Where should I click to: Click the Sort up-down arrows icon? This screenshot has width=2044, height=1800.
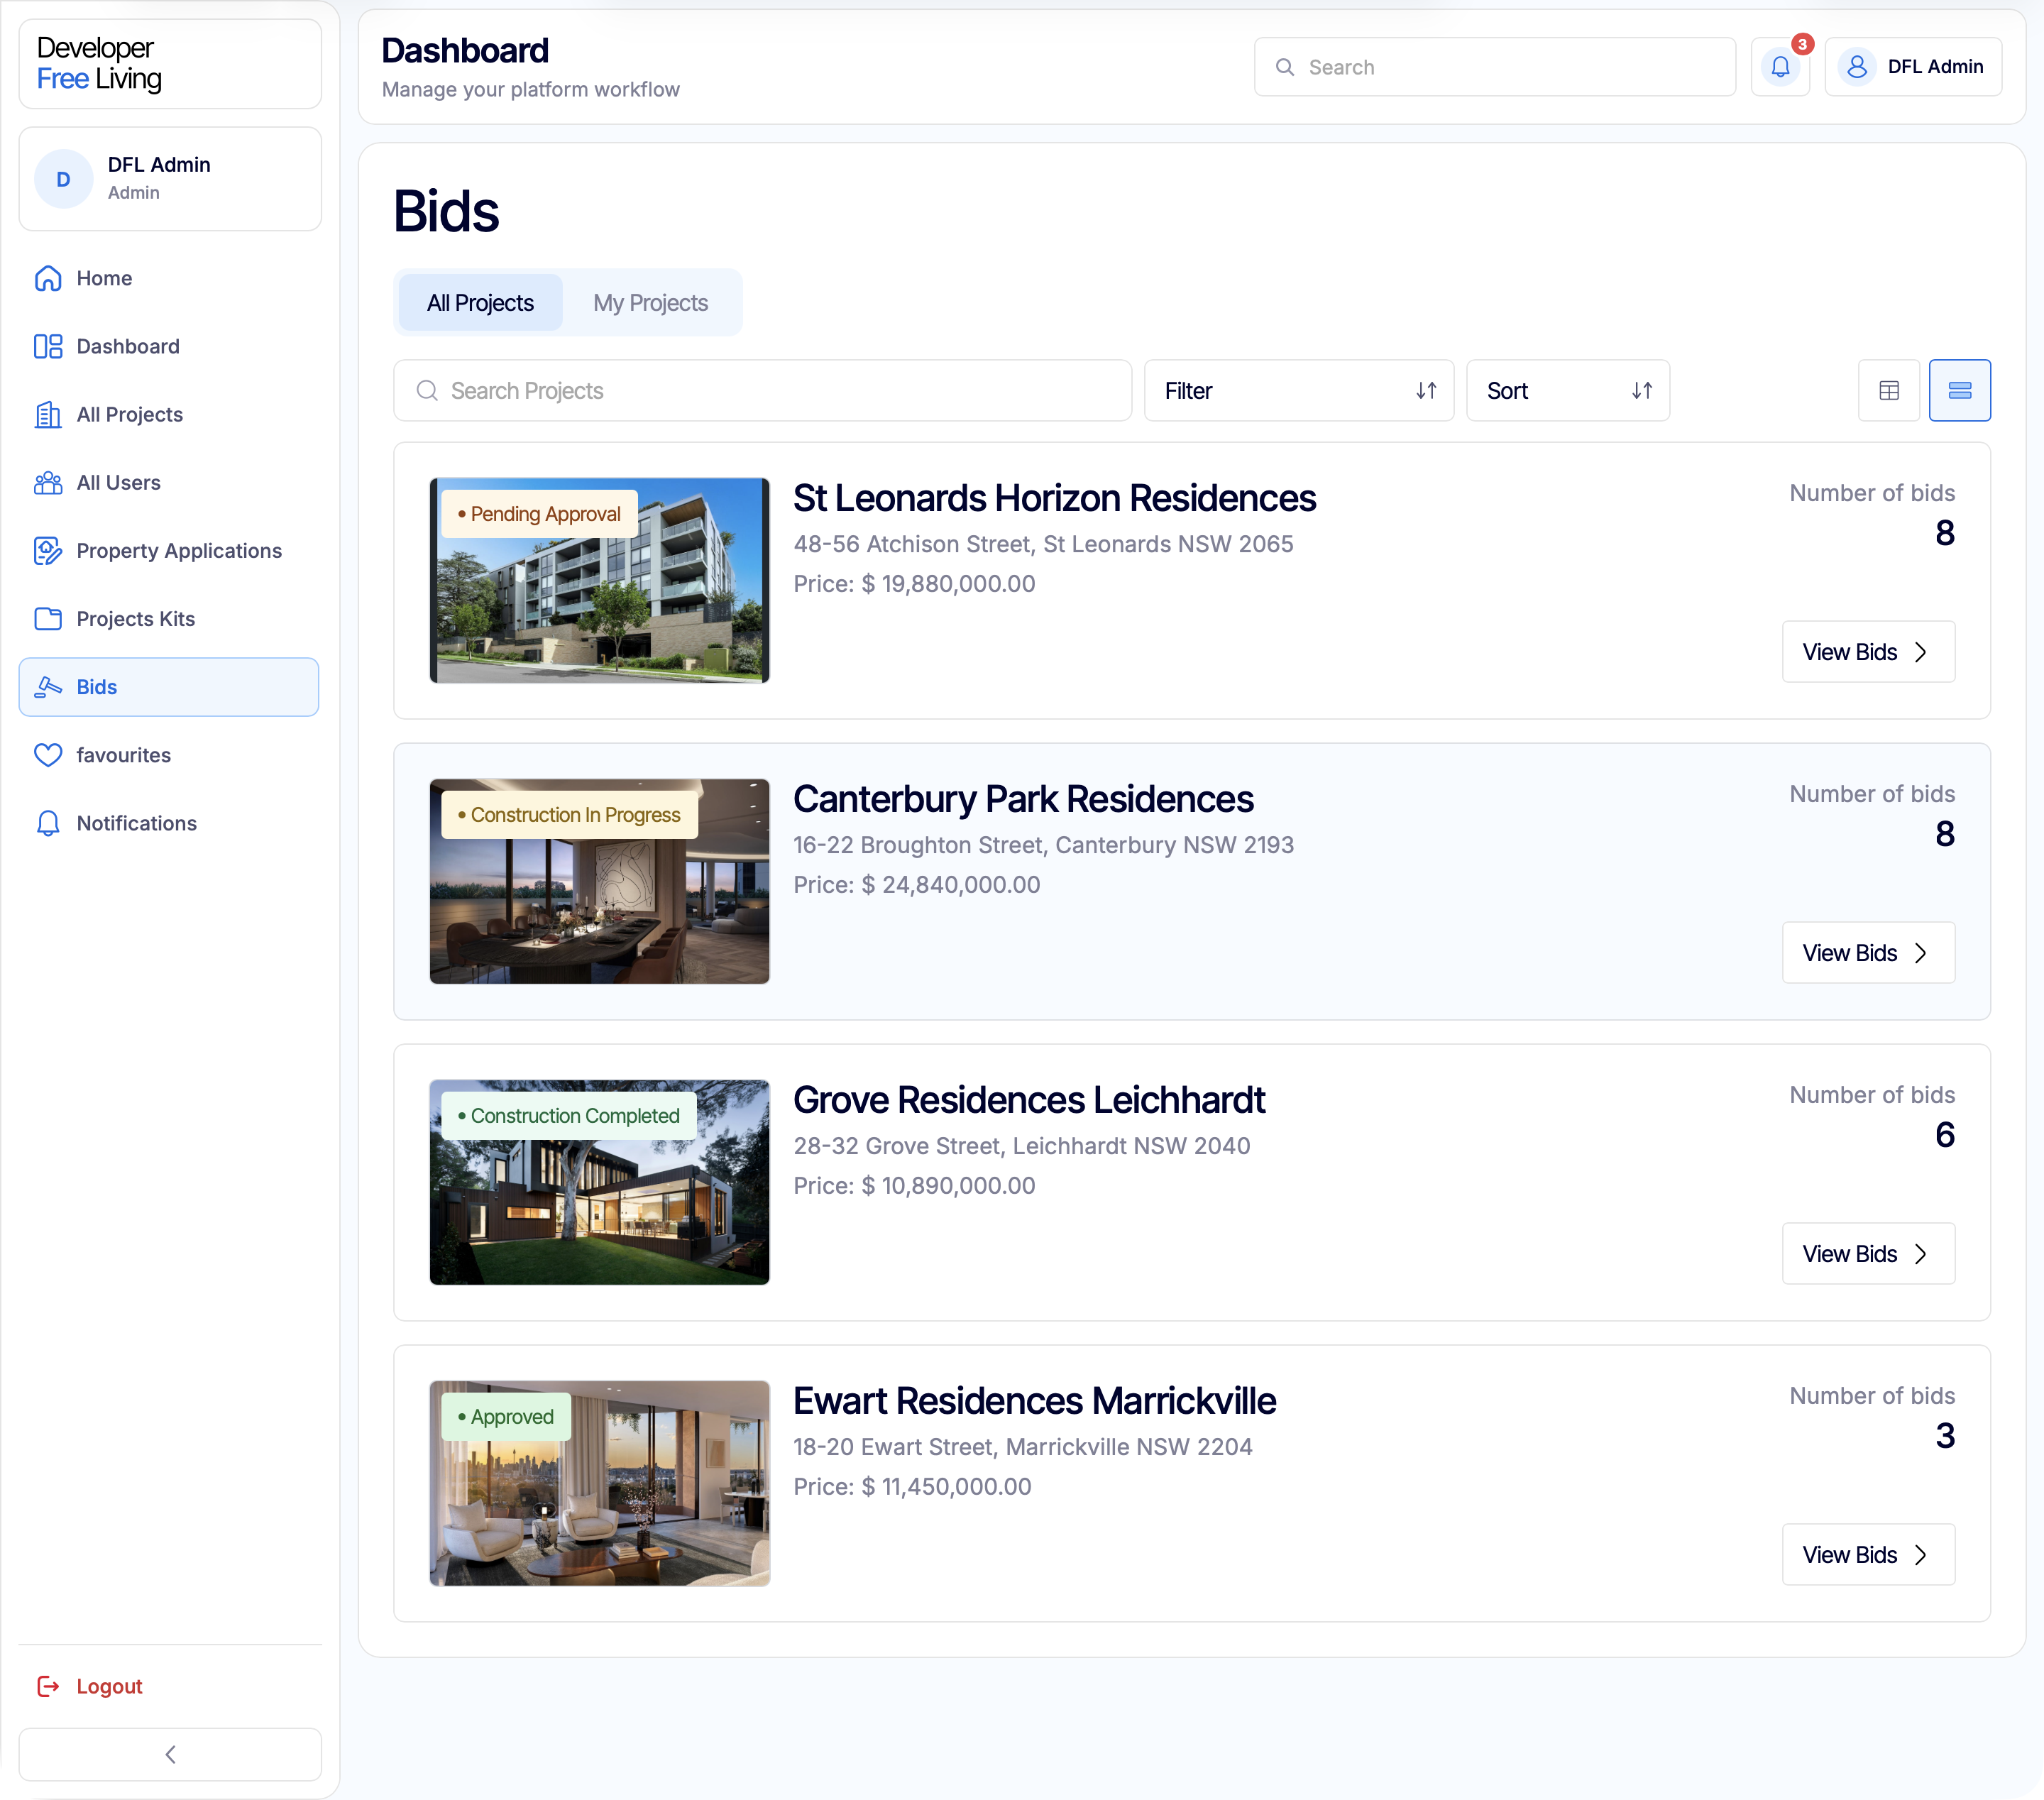pos(1642,390)
